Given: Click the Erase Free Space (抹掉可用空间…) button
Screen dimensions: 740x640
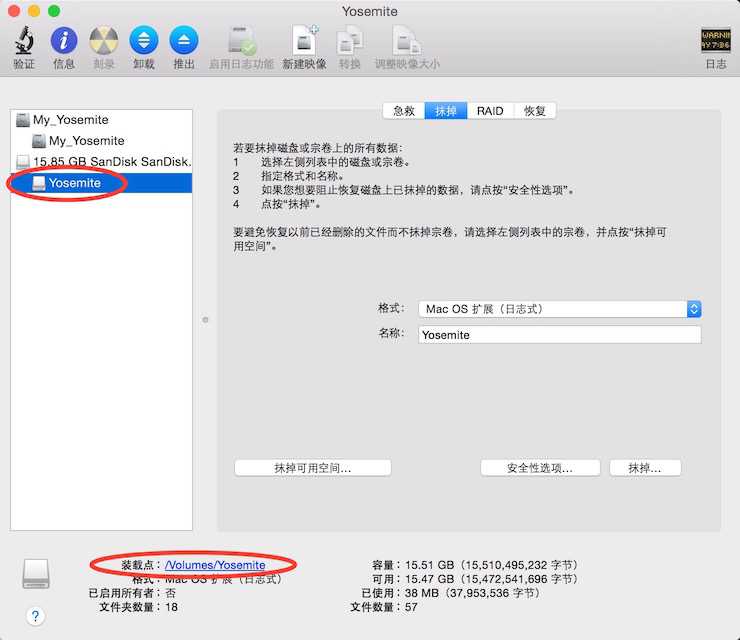Looking at the screenshot, I should 312,468.
